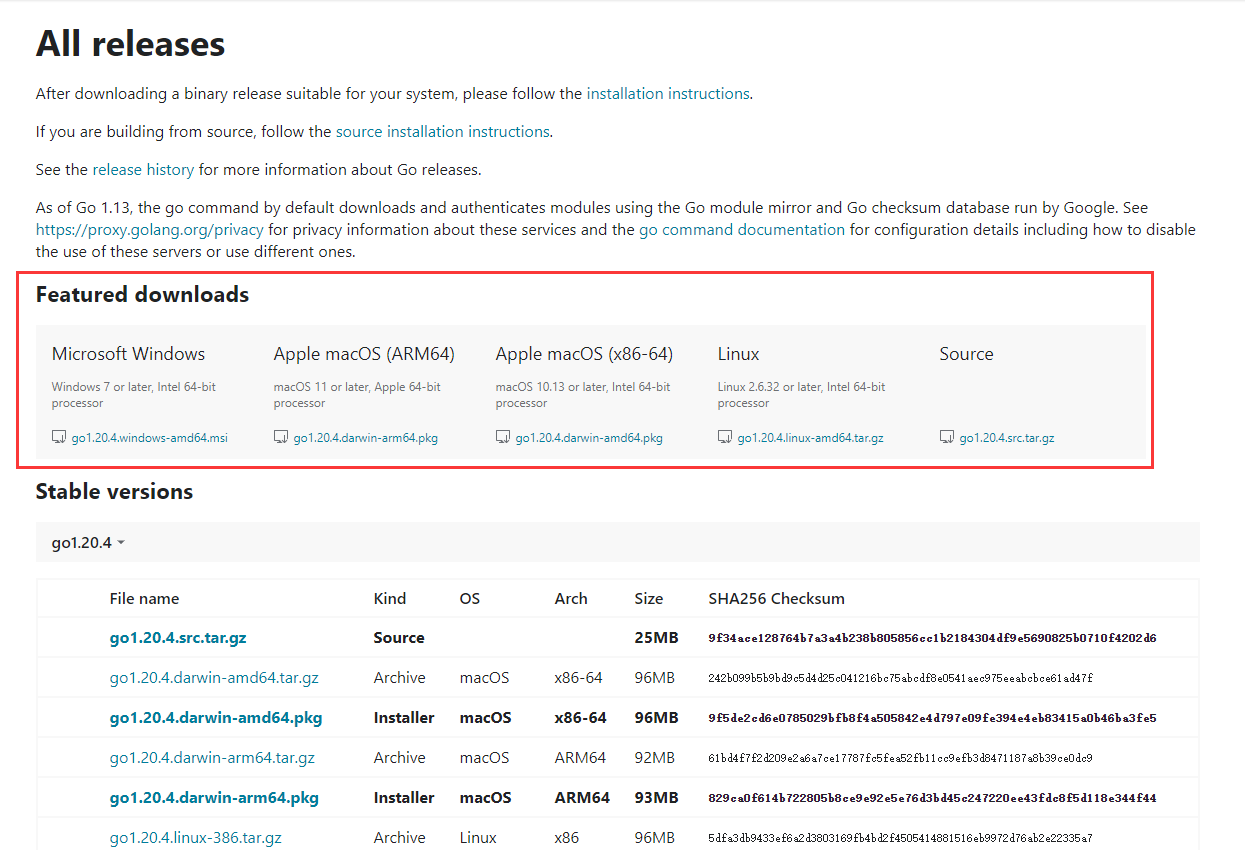Click go1.20.4.linux-386.tar.gz in the table
The width and height of the screenshot is (1245, 850).
[x=196, y=837]
